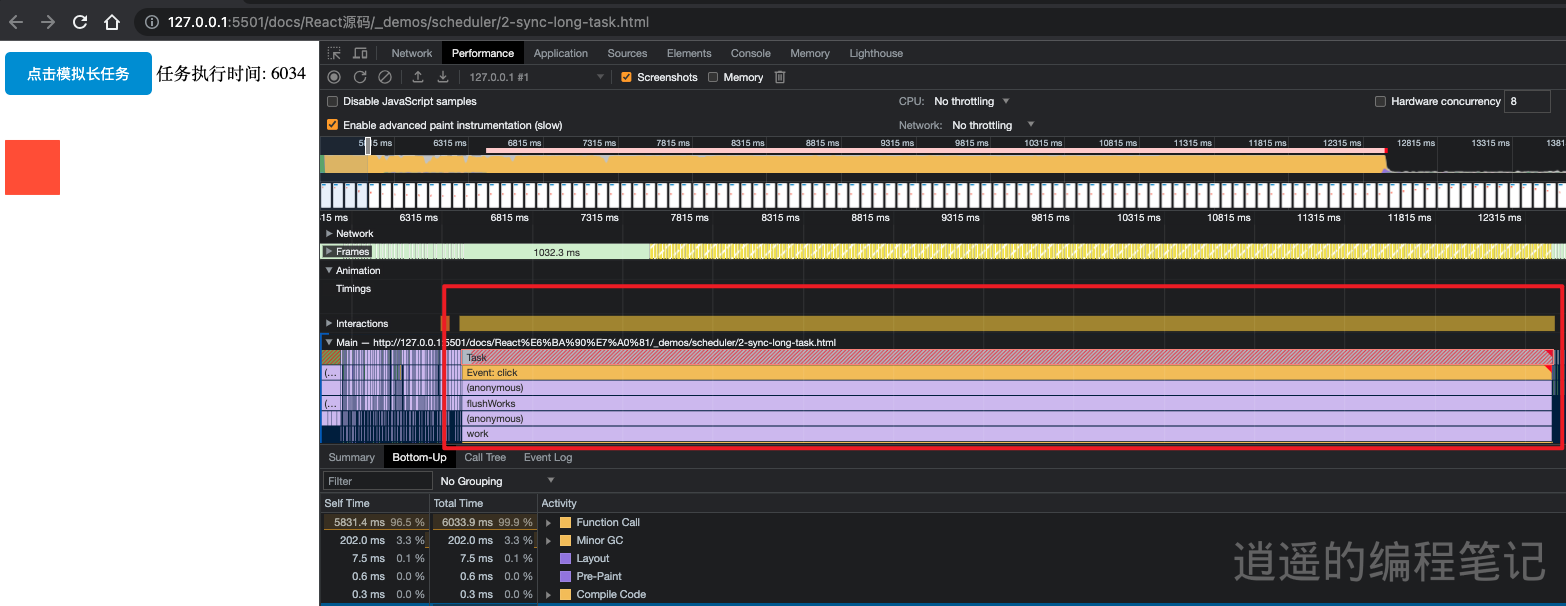Enable the Disable JavaScript samples checkbox
This screenshot has height=606, width=1566.
tap(333, 101)
